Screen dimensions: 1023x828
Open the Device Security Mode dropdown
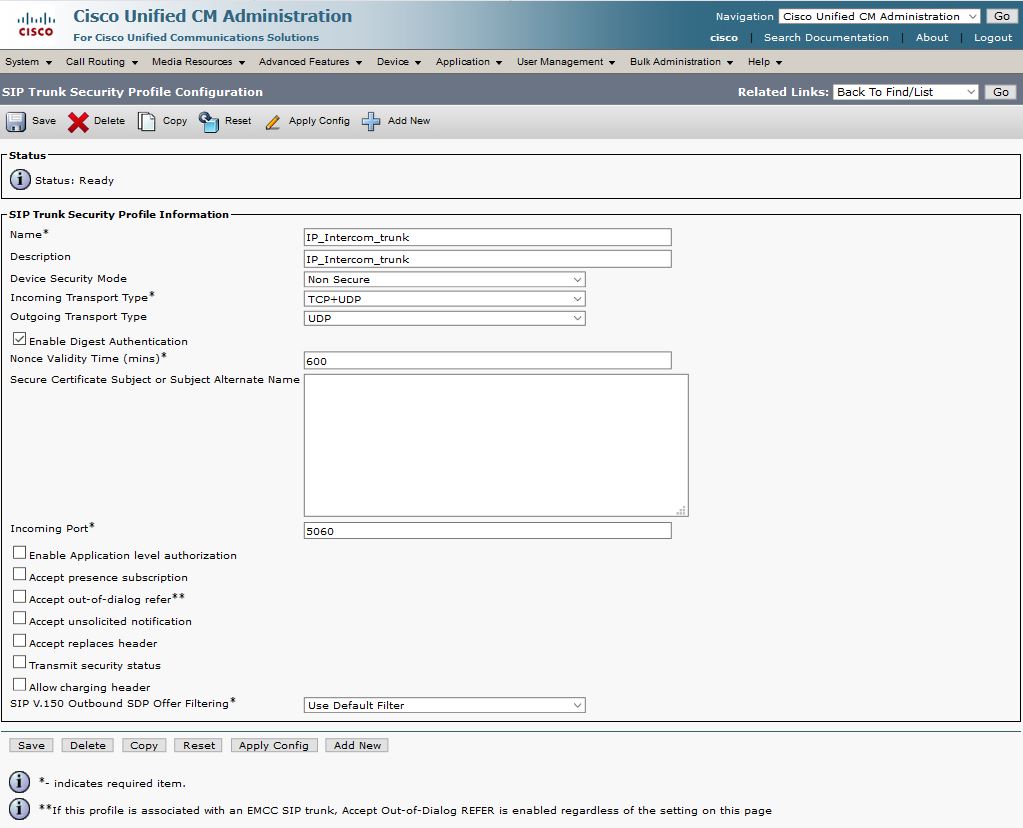pos(444,280)
